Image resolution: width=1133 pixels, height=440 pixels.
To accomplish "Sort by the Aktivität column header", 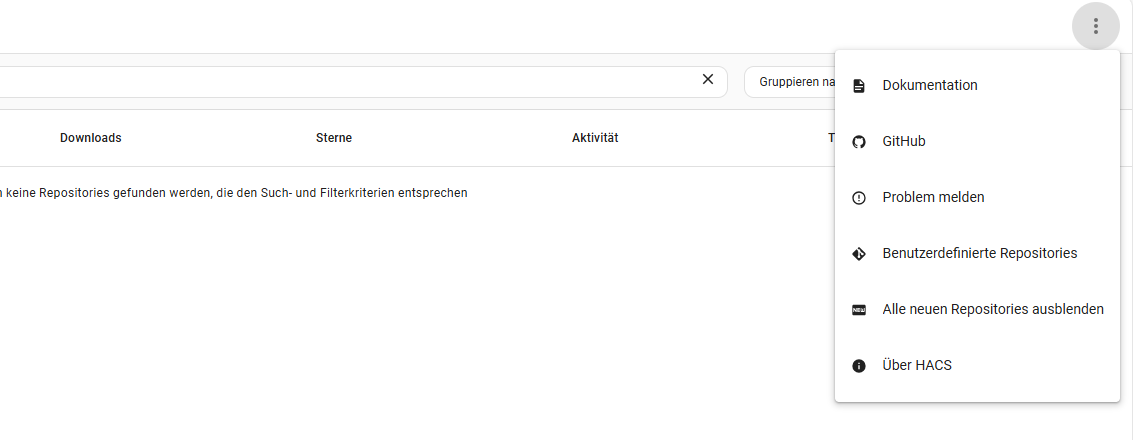I will coord(595,138).
